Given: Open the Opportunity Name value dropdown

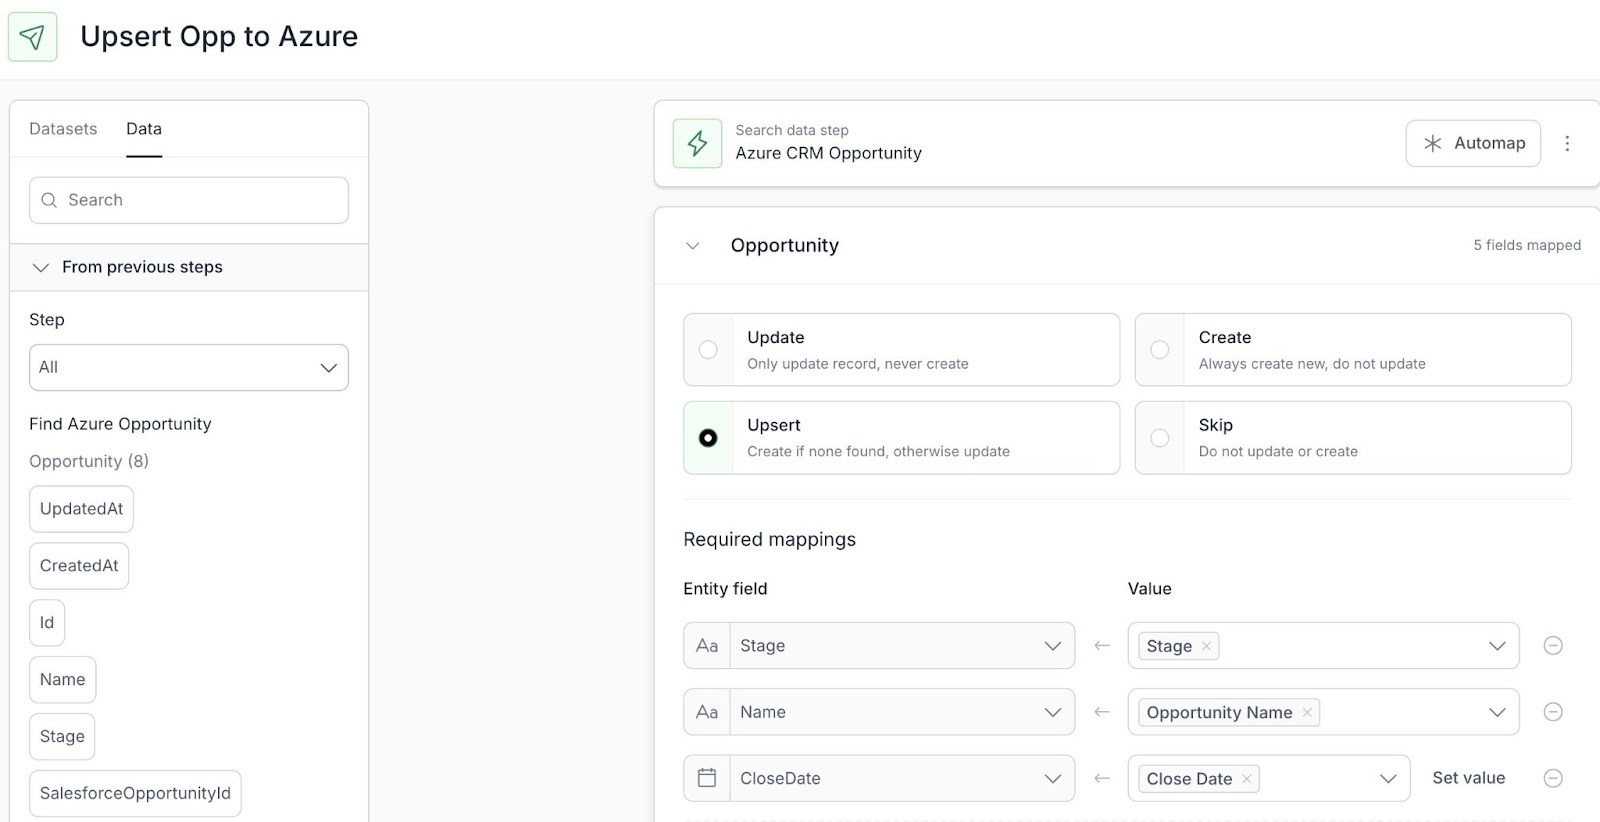Looking at the screenshot, I should [1497, 712].
